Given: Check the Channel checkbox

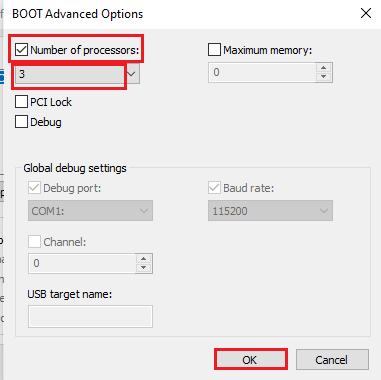Looking at the screenshot, I should pyautogui.click(x=34, y=242).
